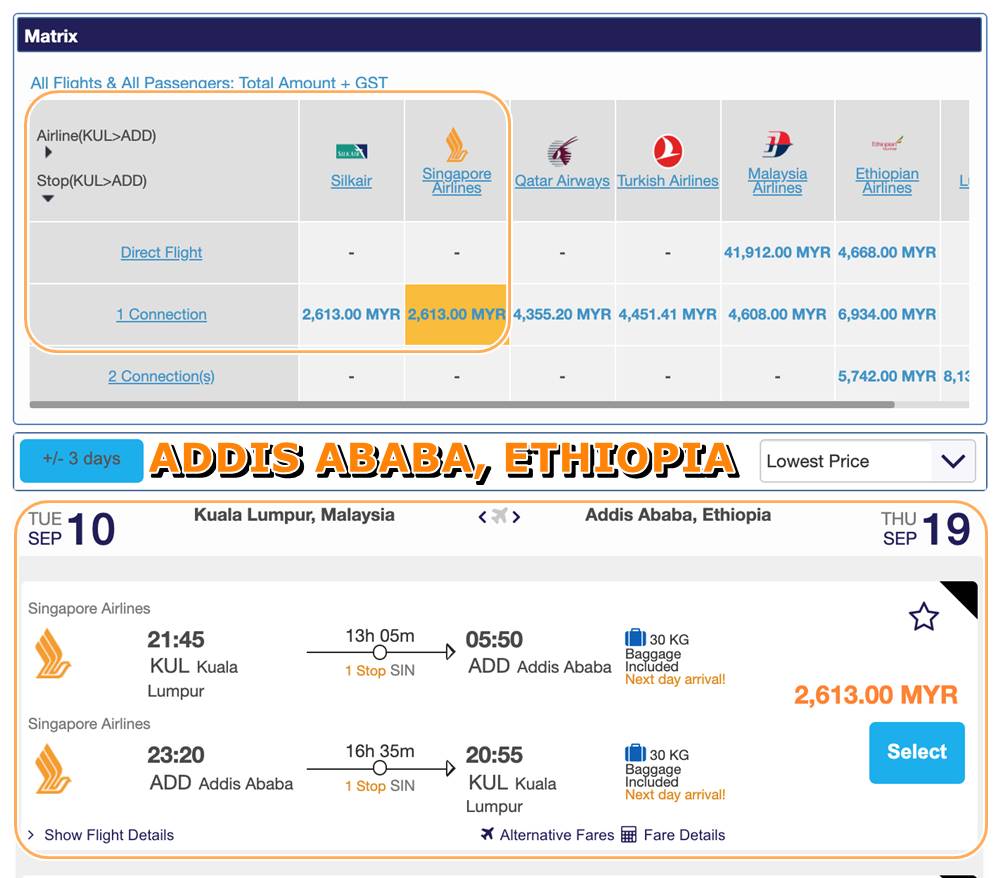Click the 30 KG baggage icon on return flight
The width and height of the screenshot is (1000, 878).
635,753
